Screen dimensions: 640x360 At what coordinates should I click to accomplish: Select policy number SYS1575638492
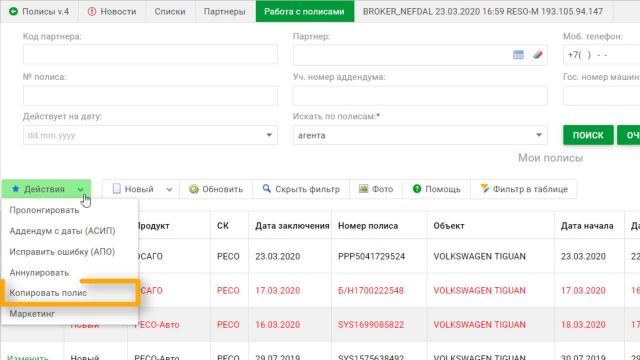[371, 357]
